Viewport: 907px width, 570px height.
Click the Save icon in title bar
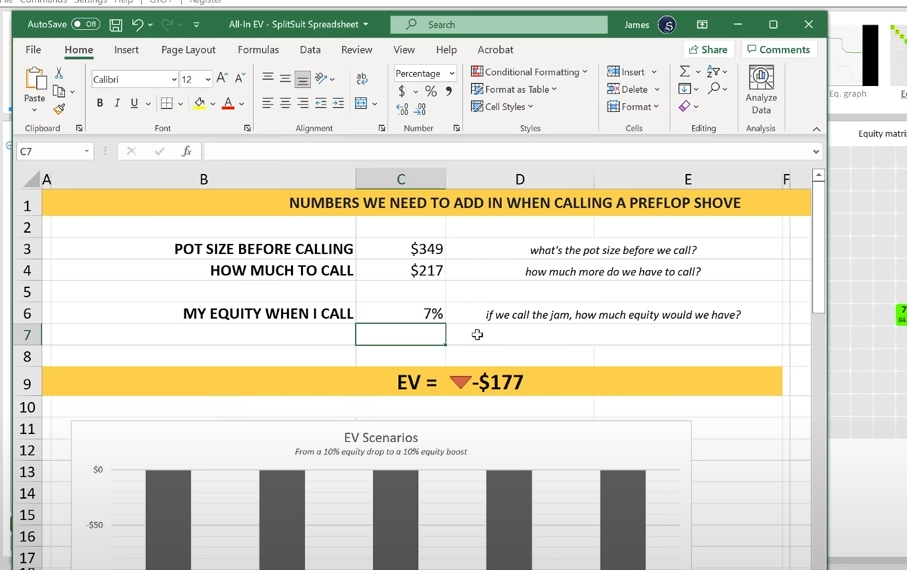pos(116,24)
